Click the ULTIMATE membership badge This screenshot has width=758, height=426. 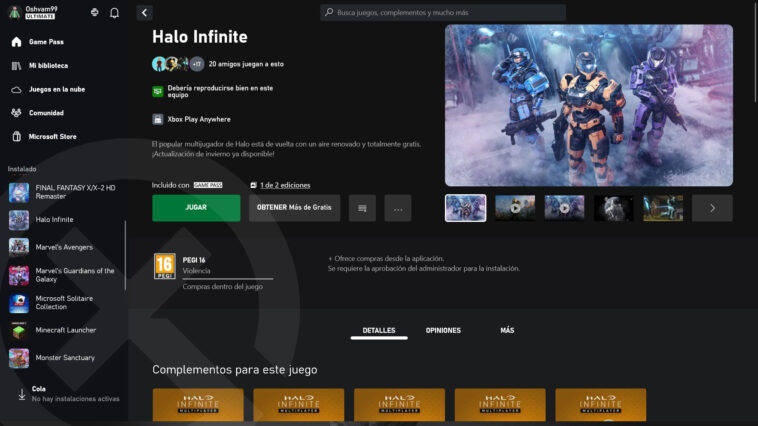tap(40, 16)
